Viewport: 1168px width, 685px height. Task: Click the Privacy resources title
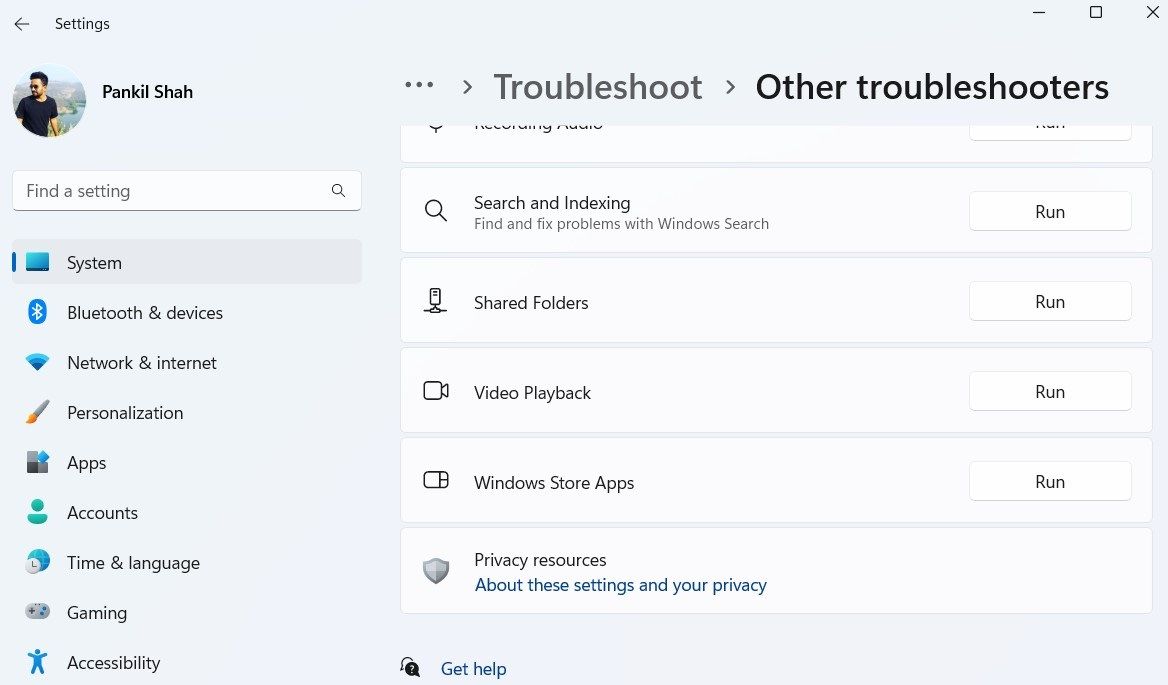pos(540,560)
